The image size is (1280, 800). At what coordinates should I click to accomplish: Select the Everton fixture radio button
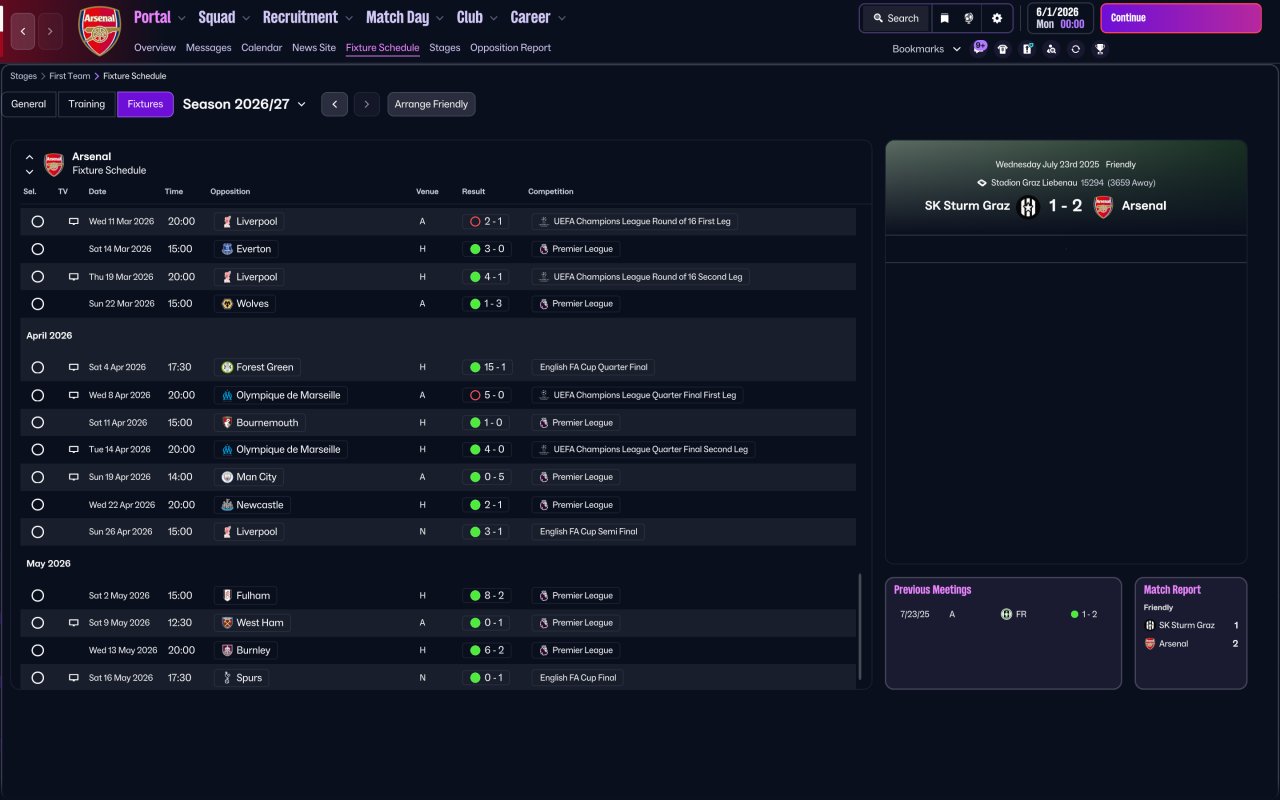point(38,249)
